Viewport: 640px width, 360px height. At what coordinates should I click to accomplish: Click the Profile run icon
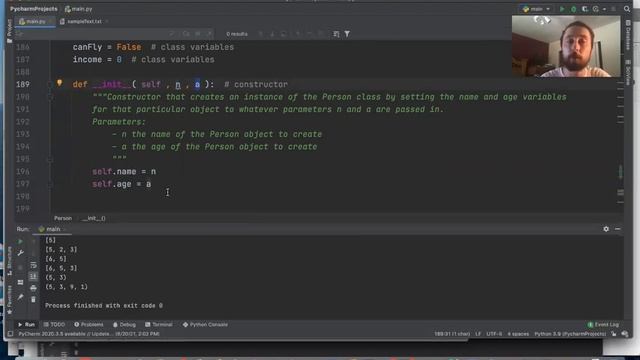tap(596, 9)
